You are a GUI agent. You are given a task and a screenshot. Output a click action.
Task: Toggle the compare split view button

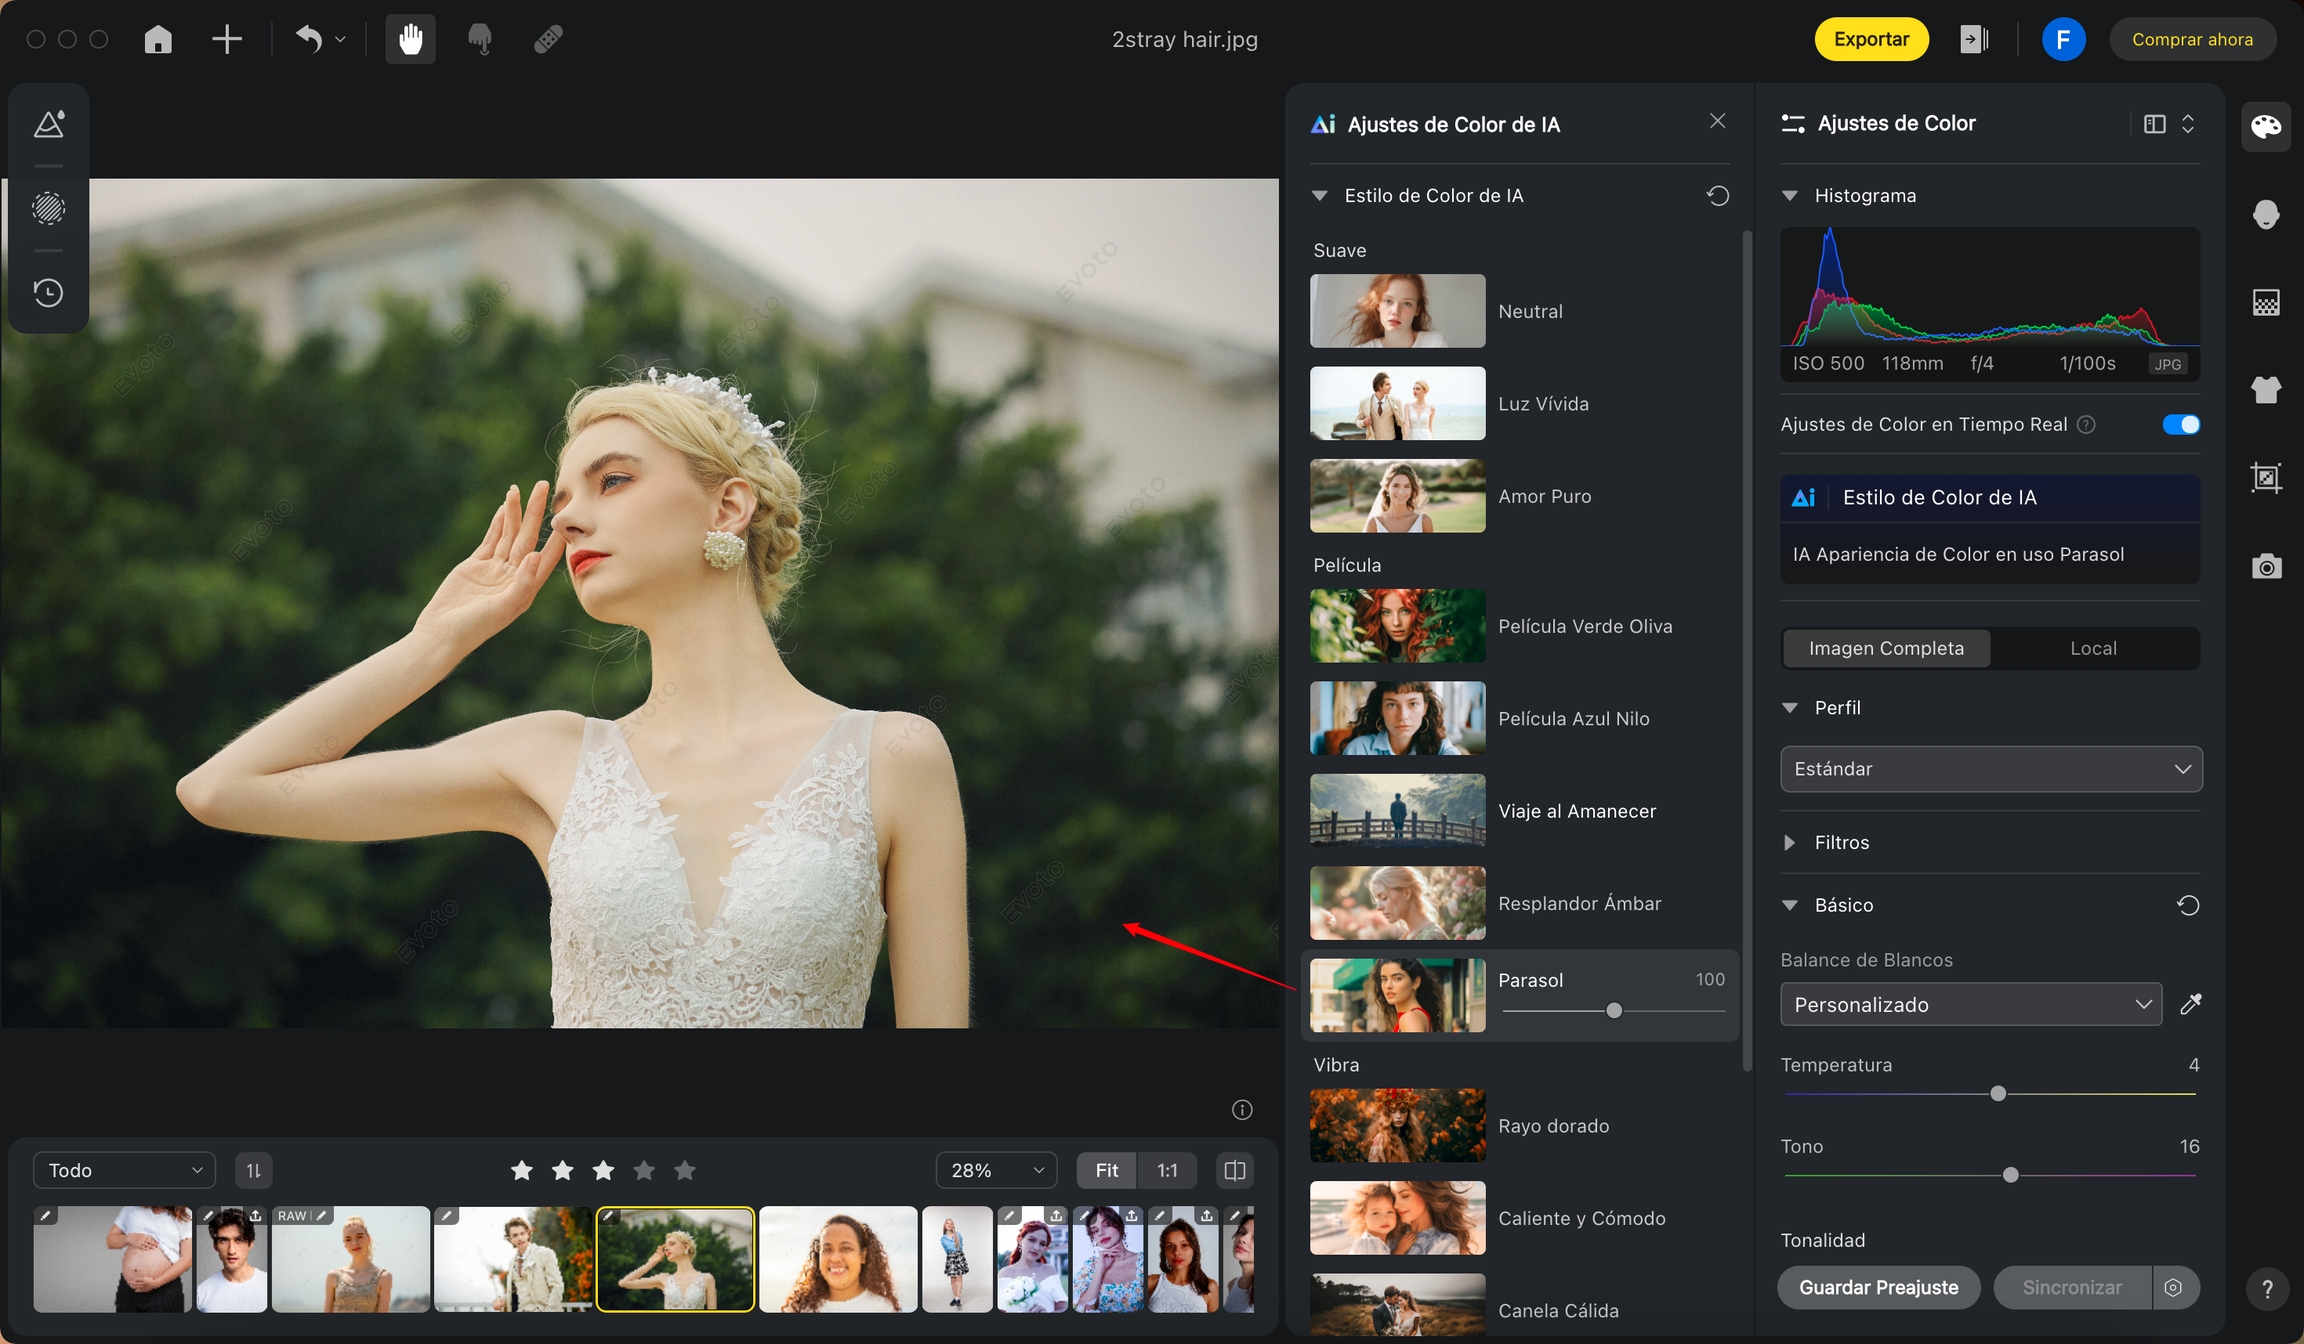[1235, 1170]
